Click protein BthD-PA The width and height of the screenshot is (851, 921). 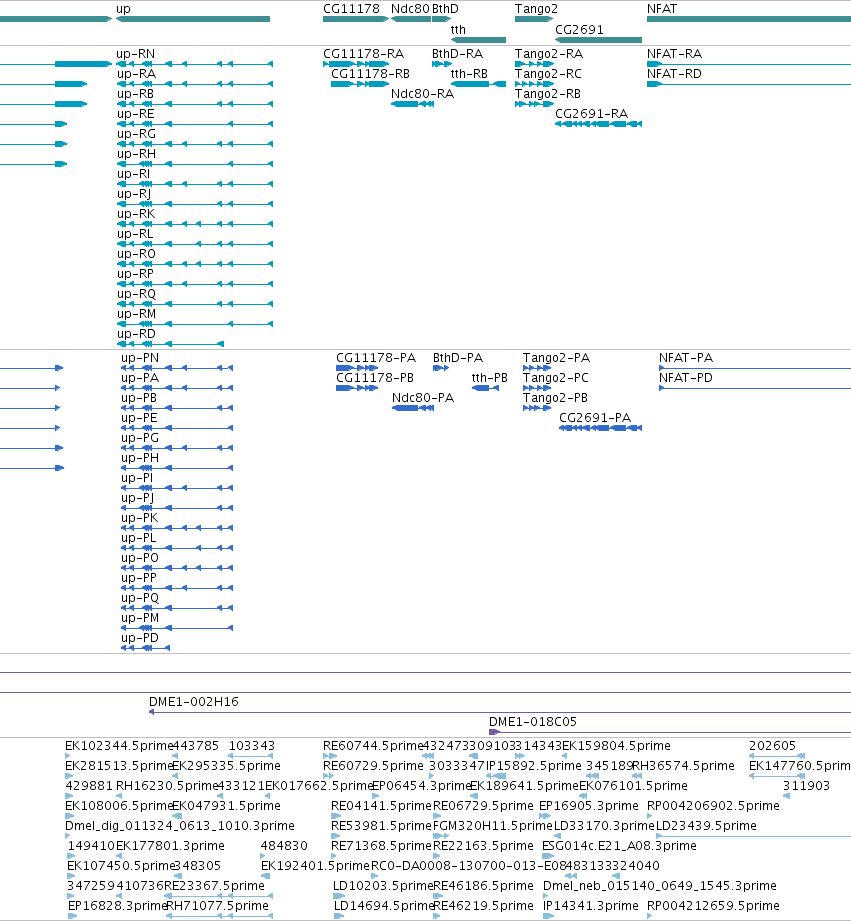458,358
